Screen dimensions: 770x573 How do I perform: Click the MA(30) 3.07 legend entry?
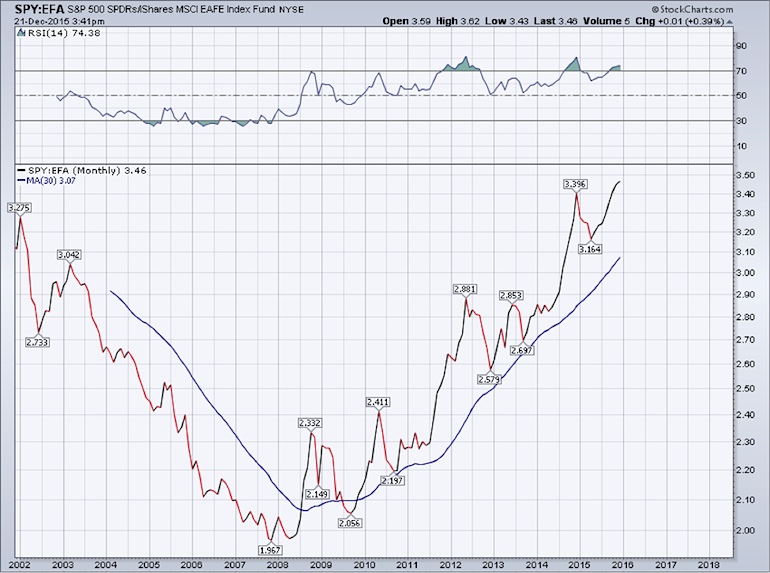[x=47, y=180]
